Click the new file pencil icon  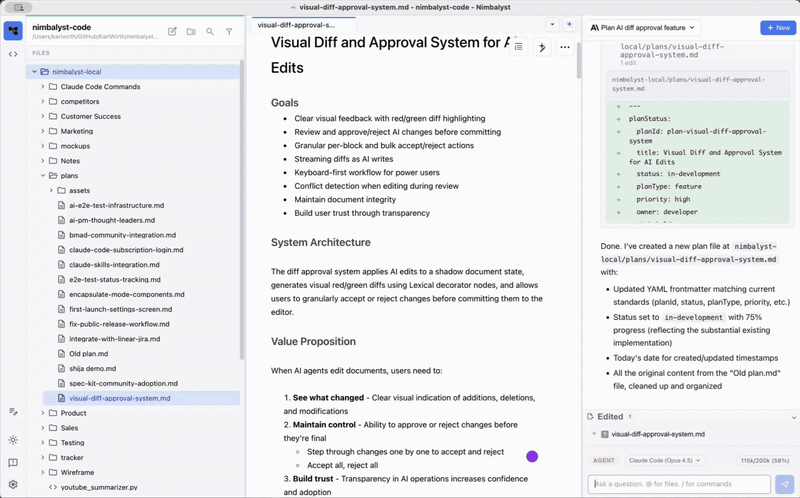click(x=172, y=32)
